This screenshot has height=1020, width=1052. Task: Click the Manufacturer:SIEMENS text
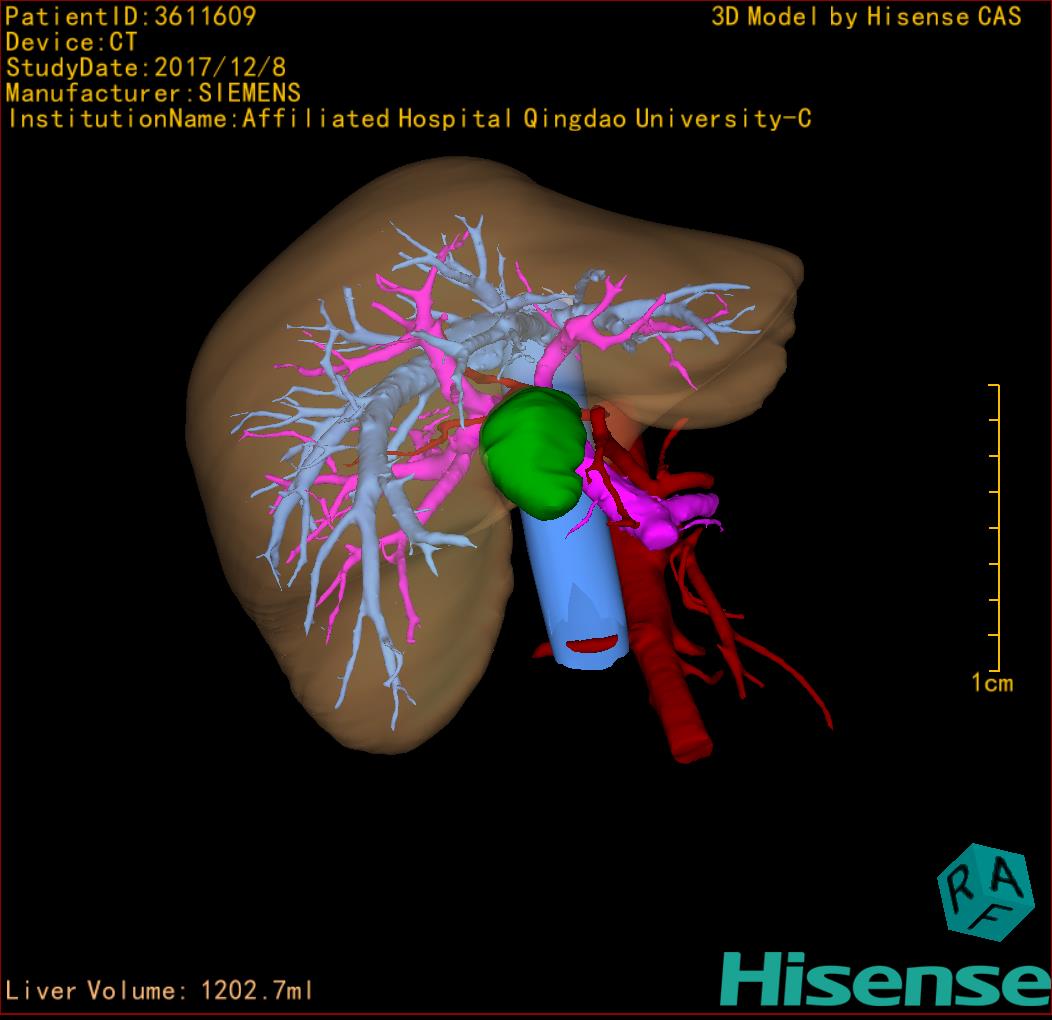153,93
